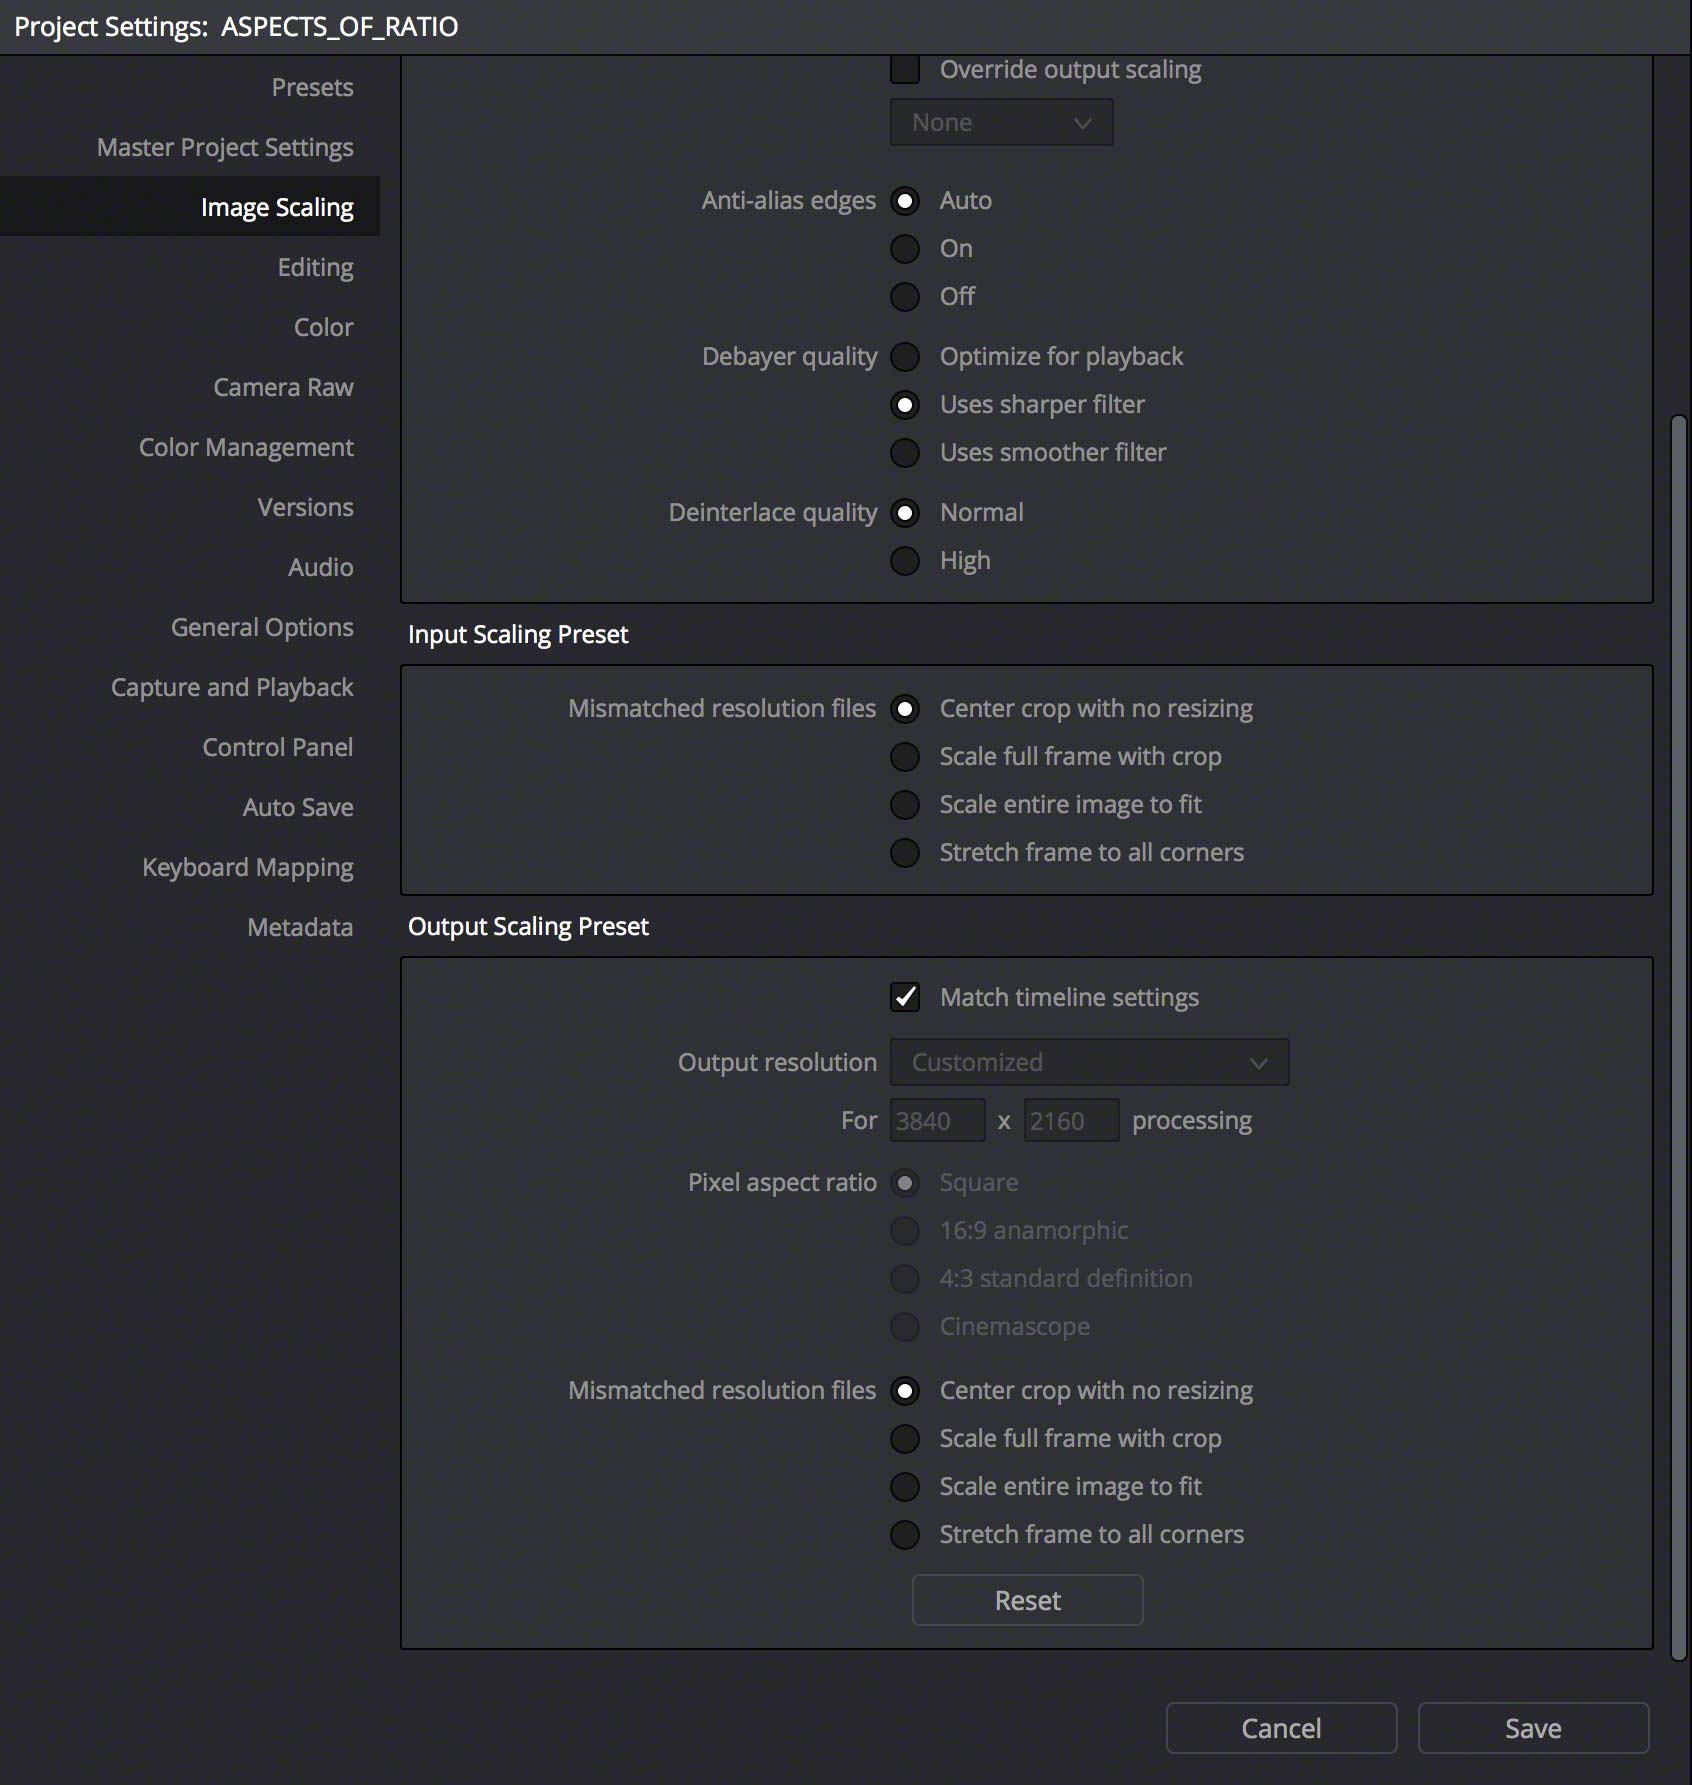Open the Presets settings page
Viewport: 1692px width, 1785px height.
click(312, 87)
